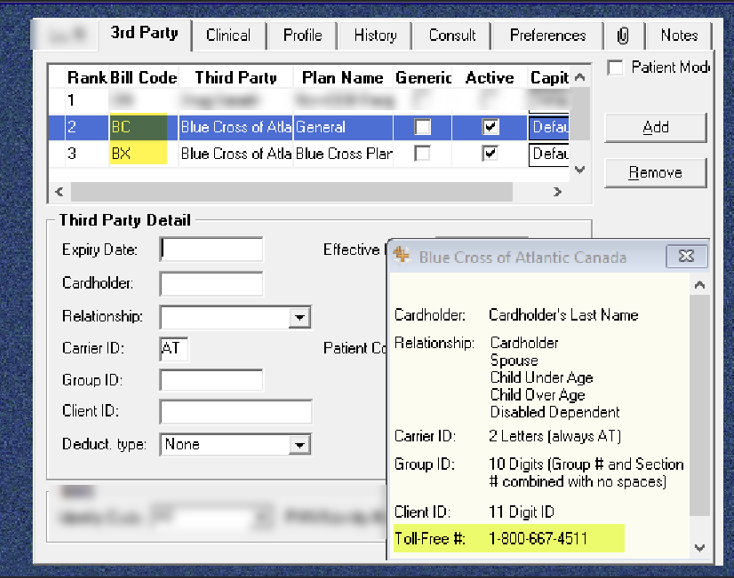This screenshot has height=578, width=734.
Task: Click 'Disabled Dependent' relationship text
Action: tap(555, 412)
